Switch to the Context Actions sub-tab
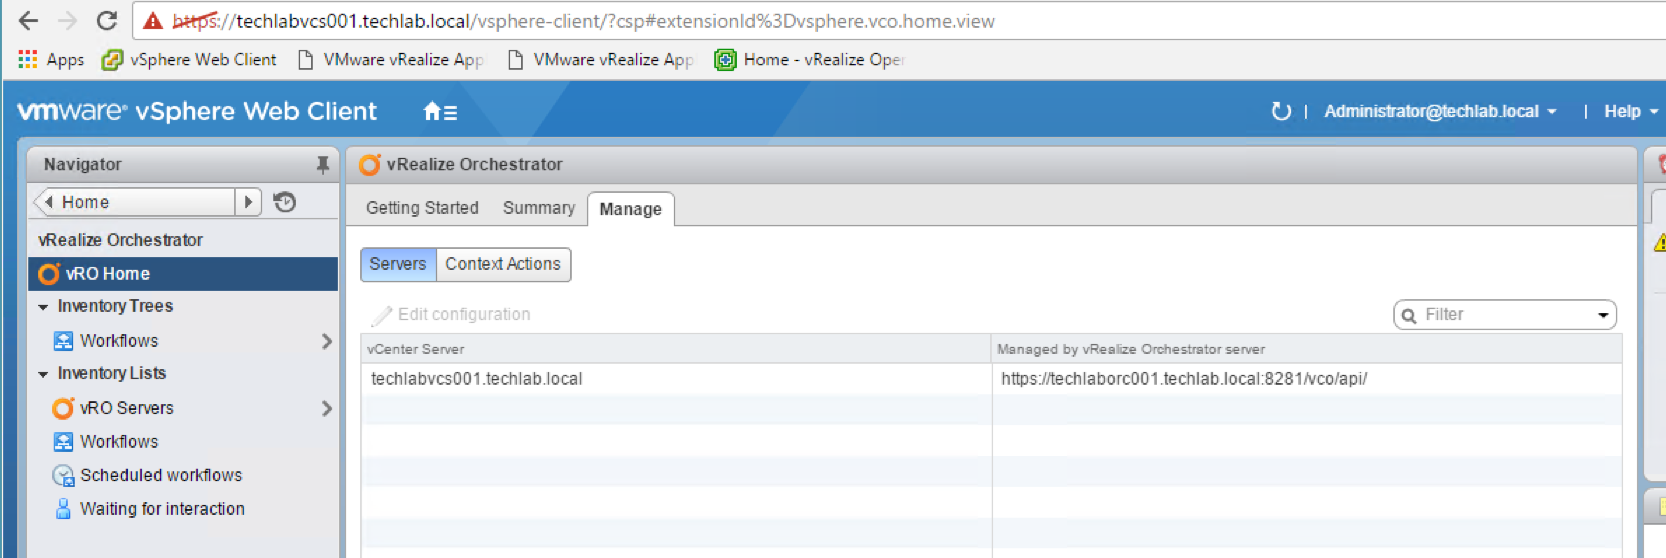 503,264
